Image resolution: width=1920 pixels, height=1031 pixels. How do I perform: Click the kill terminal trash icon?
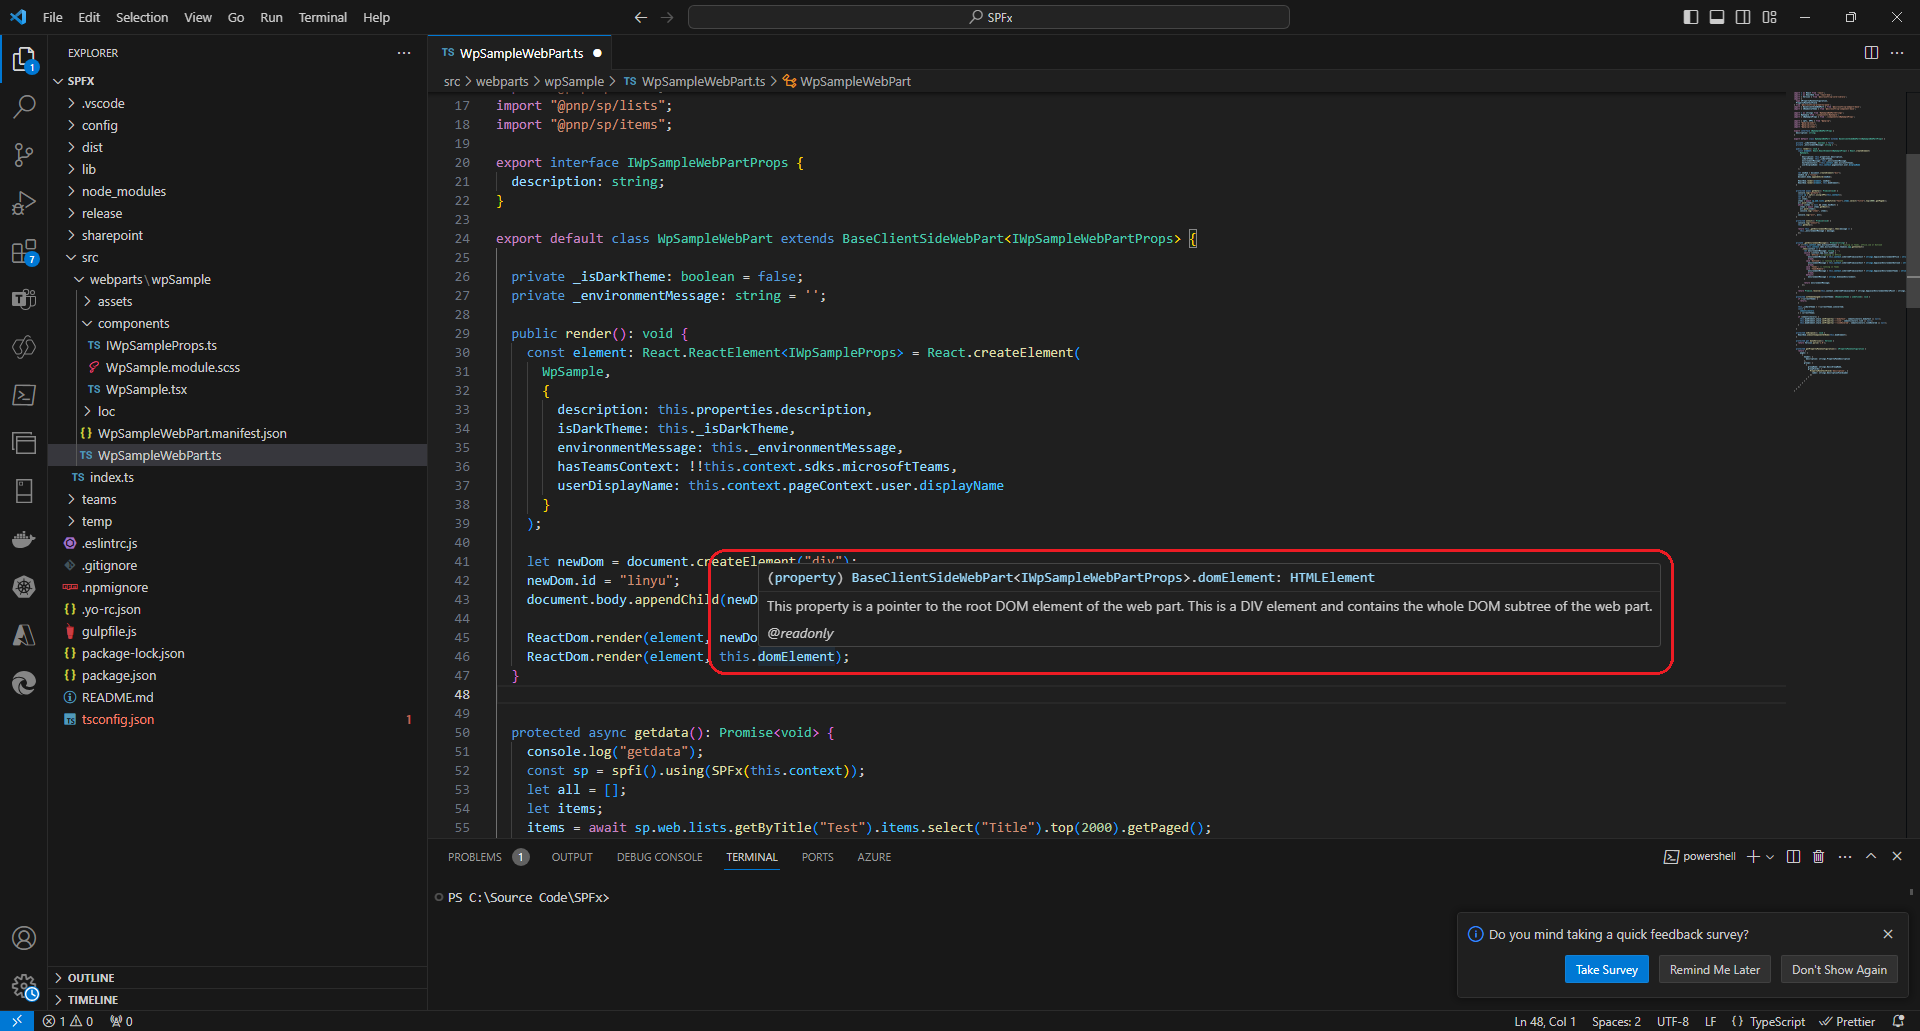point(1818,856)
